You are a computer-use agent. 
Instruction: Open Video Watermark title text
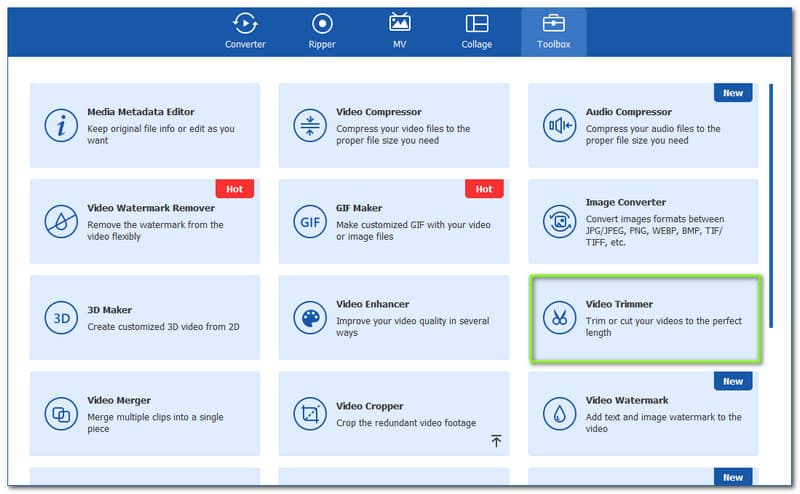pyautogui.click(x=627, y=400)
